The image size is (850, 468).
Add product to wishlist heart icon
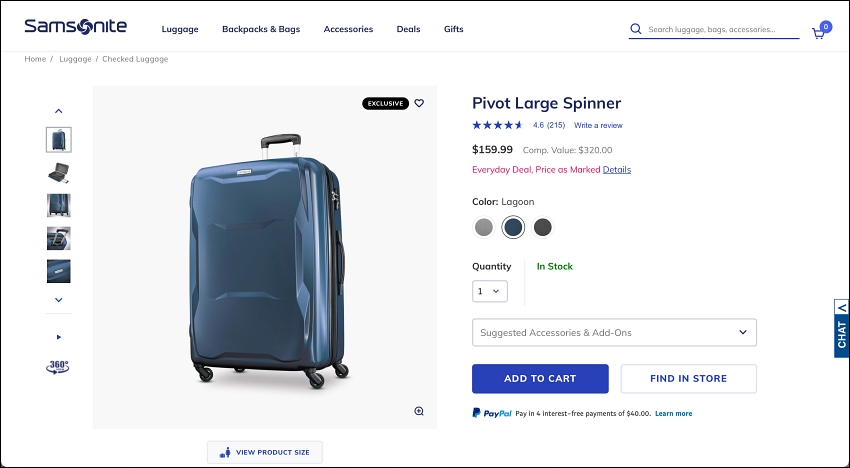419,103
